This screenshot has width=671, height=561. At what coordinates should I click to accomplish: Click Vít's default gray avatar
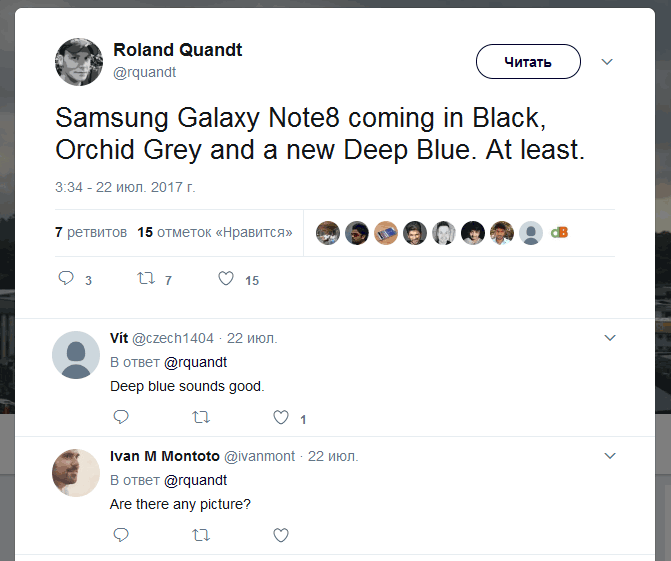coord(76,355)
